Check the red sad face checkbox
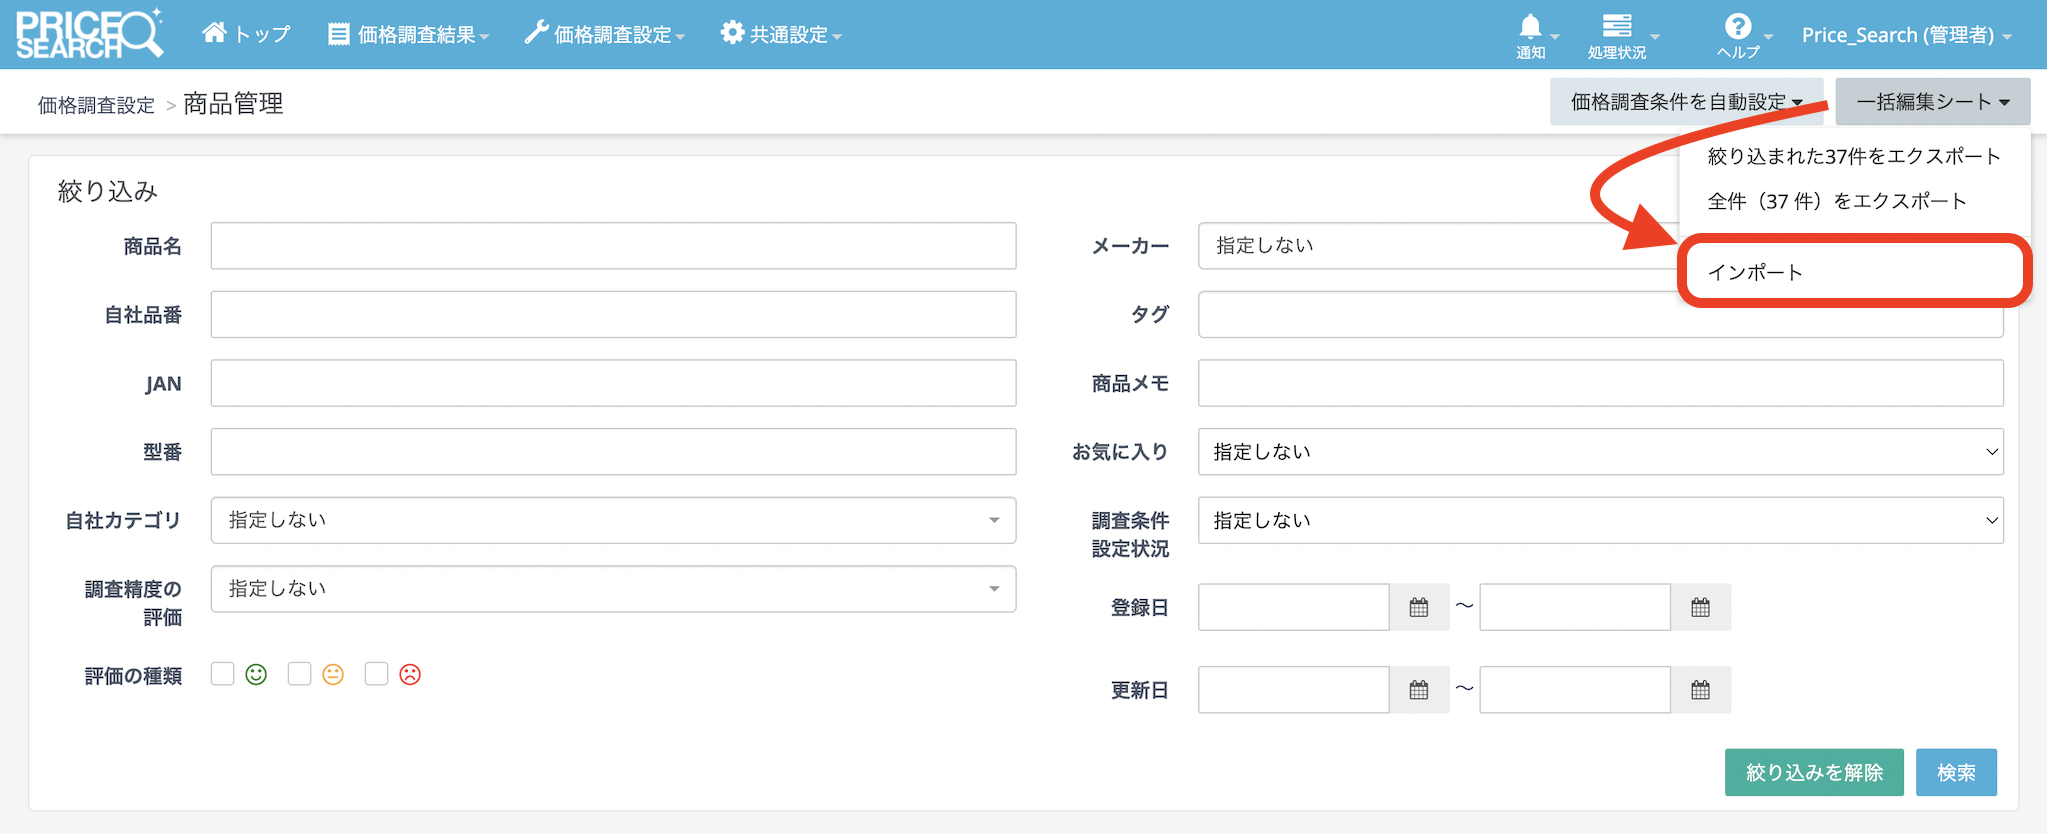 [x=376, y=674]
